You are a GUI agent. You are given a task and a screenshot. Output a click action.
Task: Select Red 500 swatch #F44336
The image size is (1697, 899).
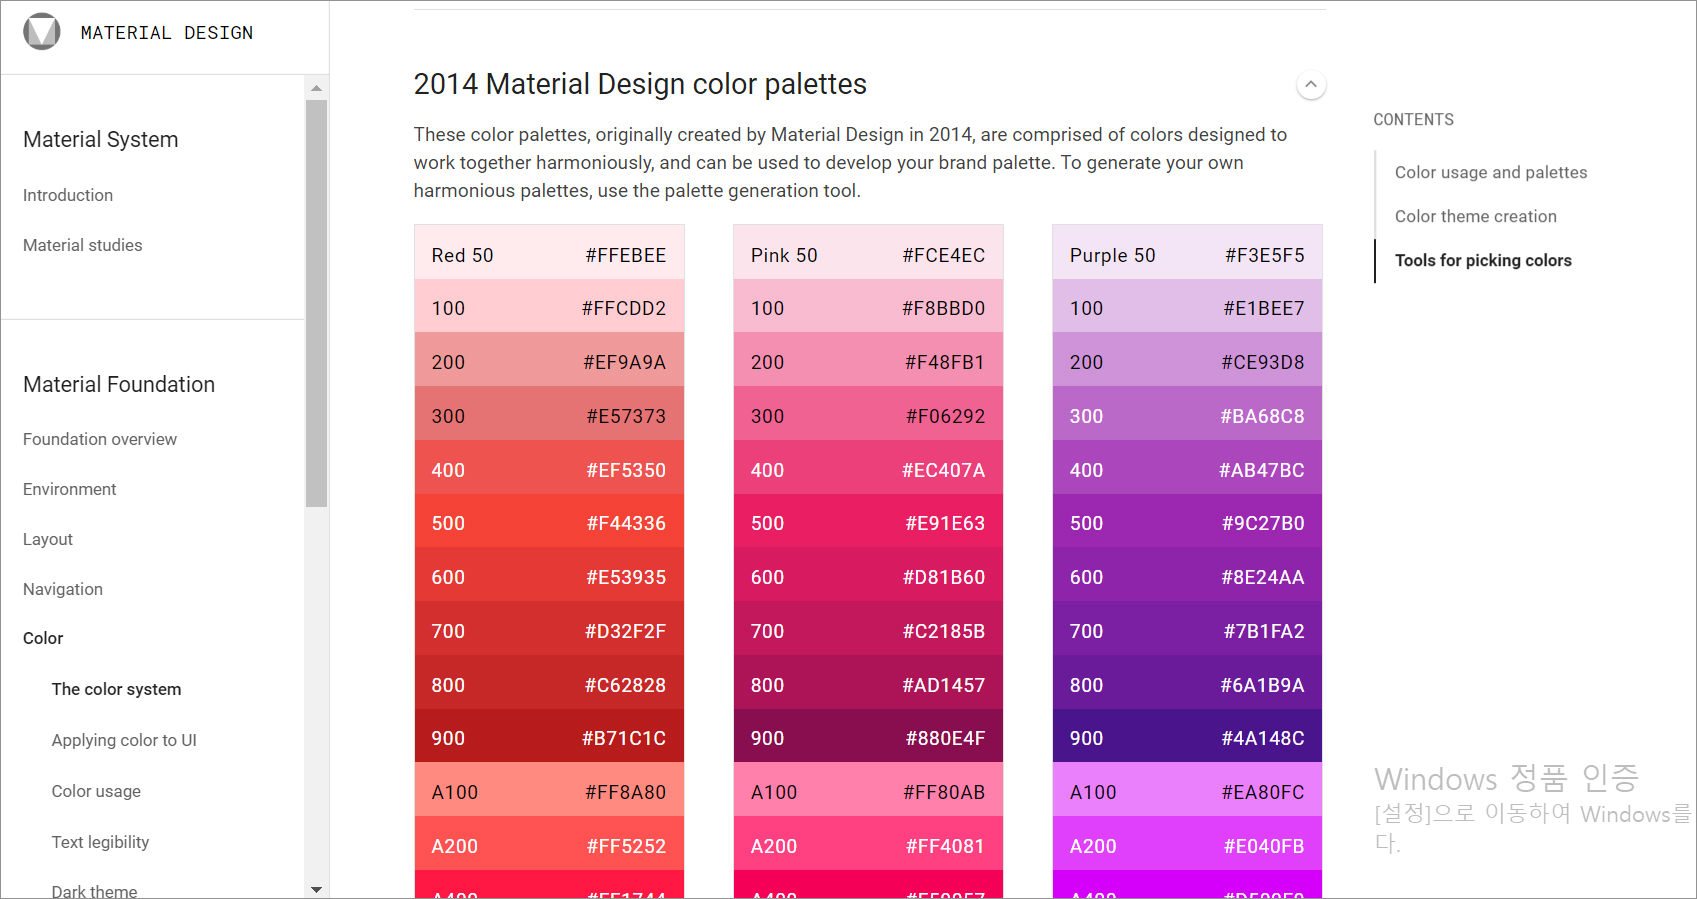[549, 521]
